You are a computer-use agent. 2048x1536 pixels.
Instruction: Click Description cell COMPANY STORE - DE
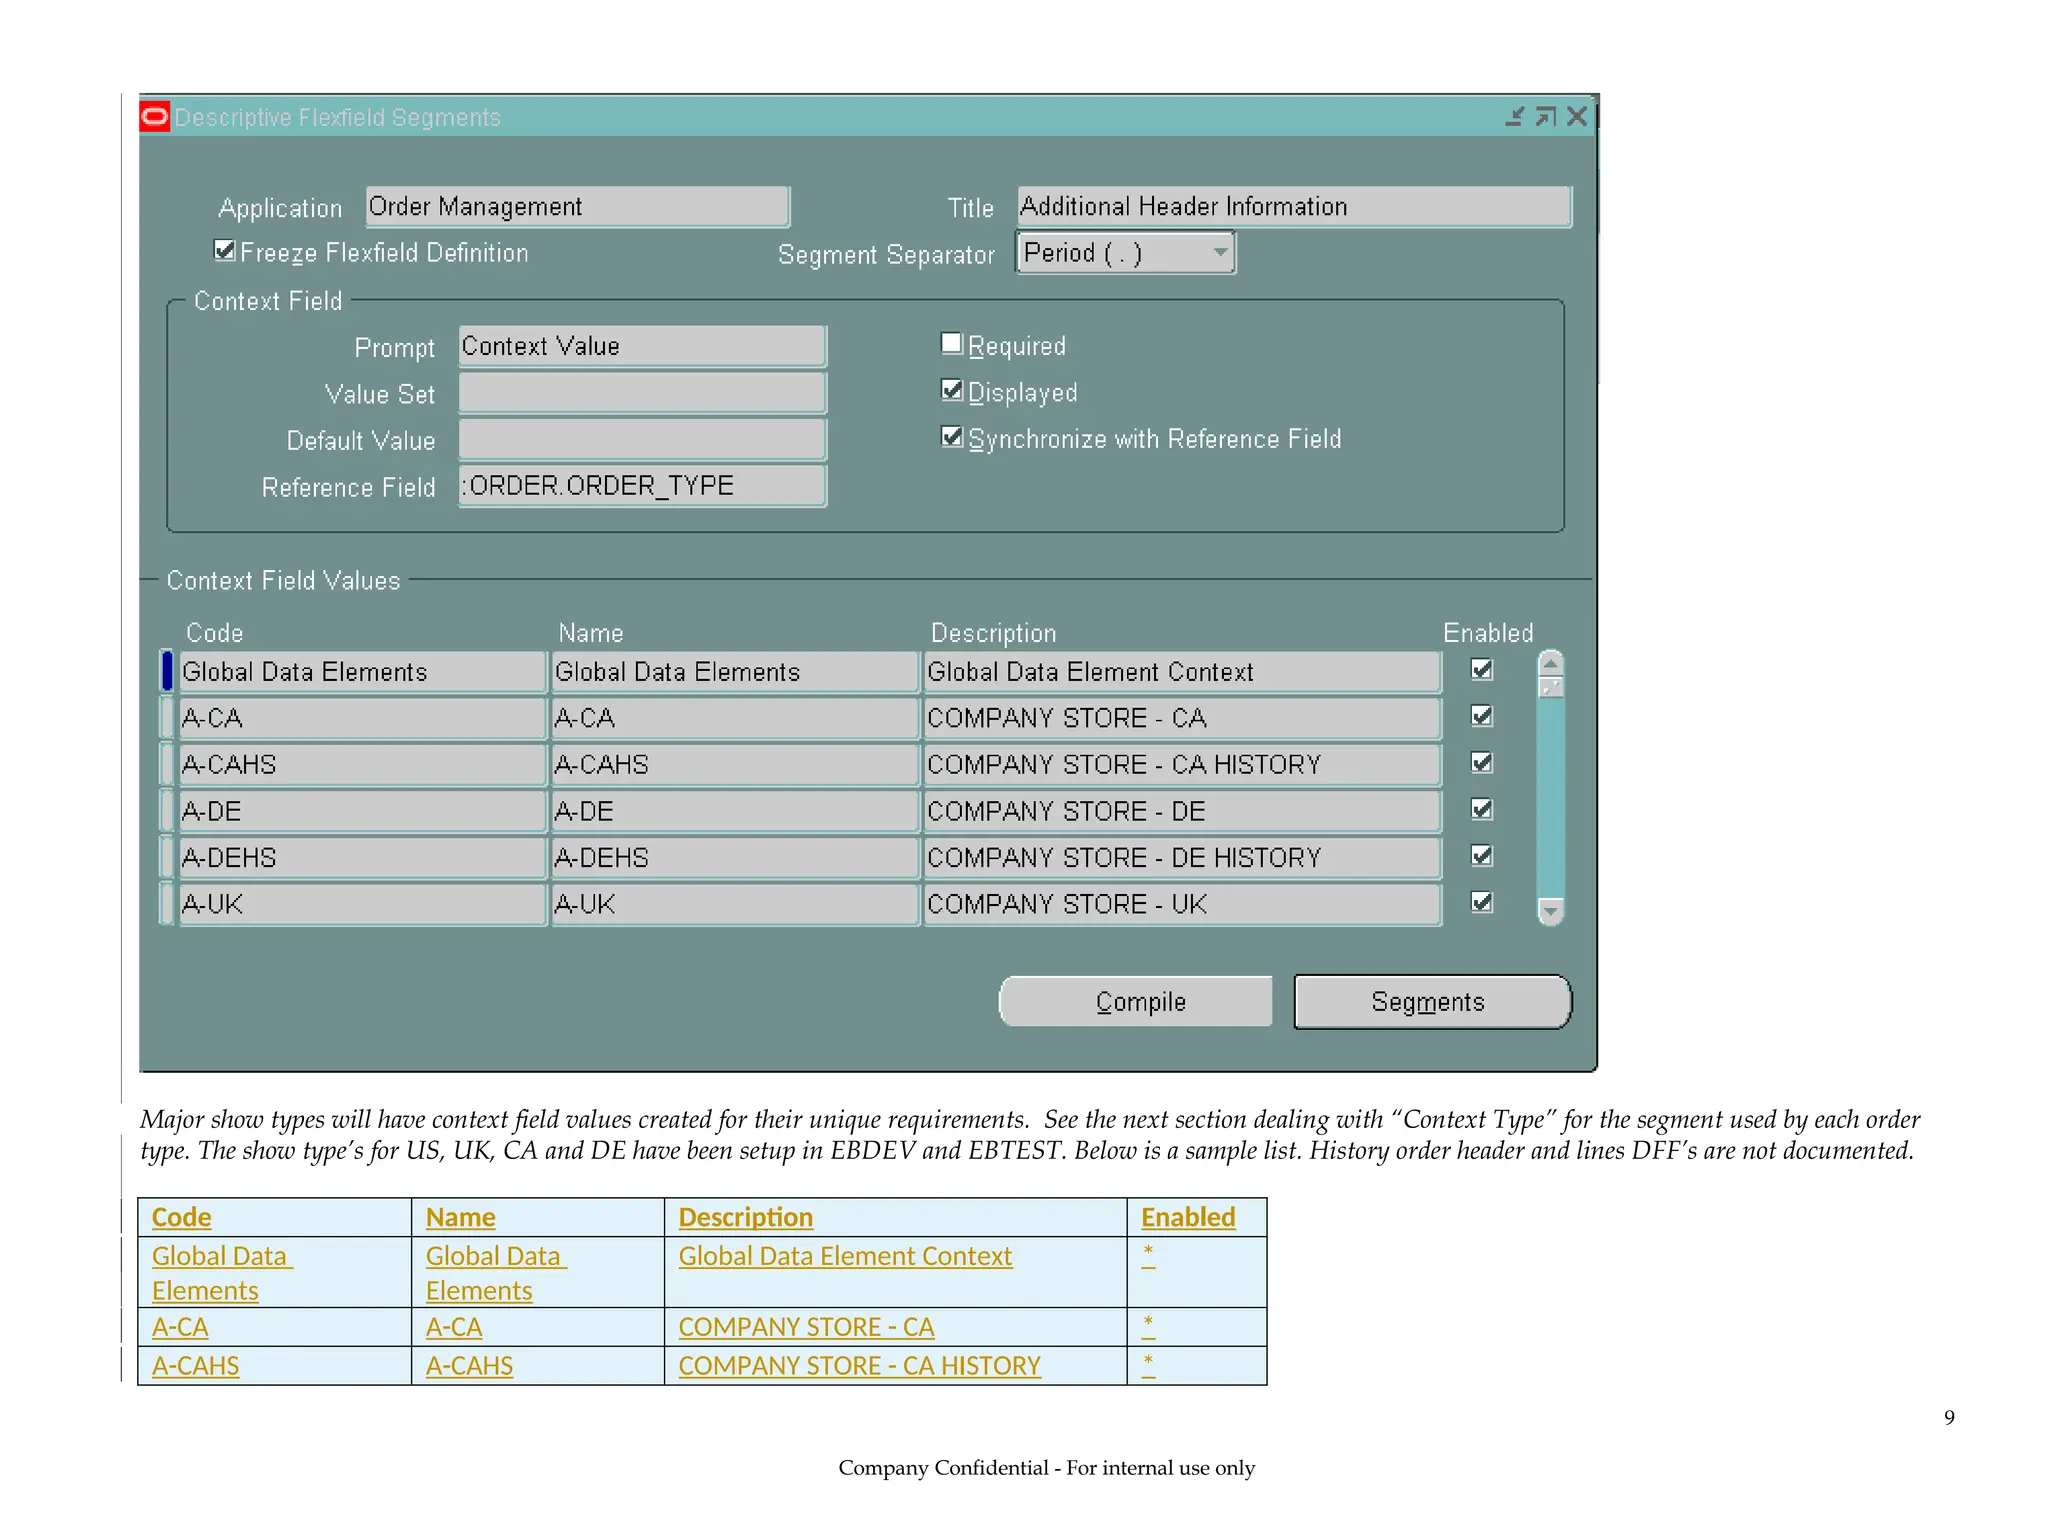tap(1182, 811)
